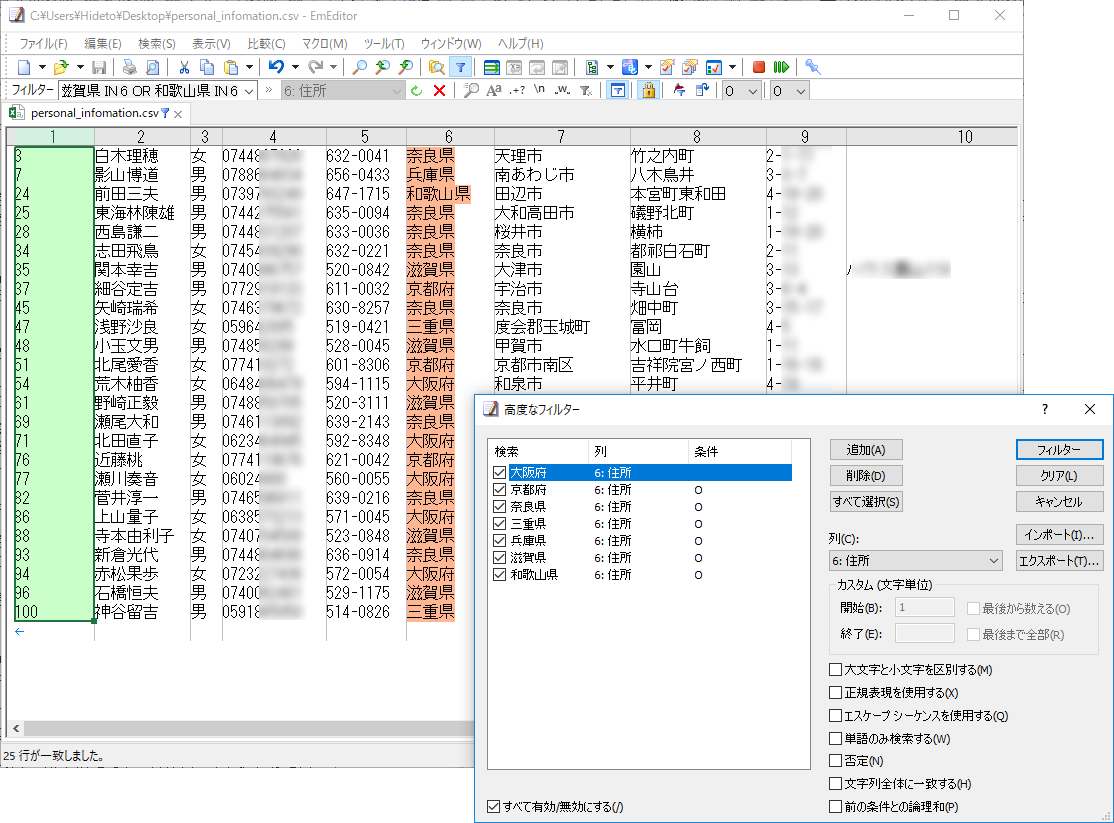This screenshot has width=1114, height=823.
Task: Uncheck the 三重県 filter checkbox
Action: [499, 524]
